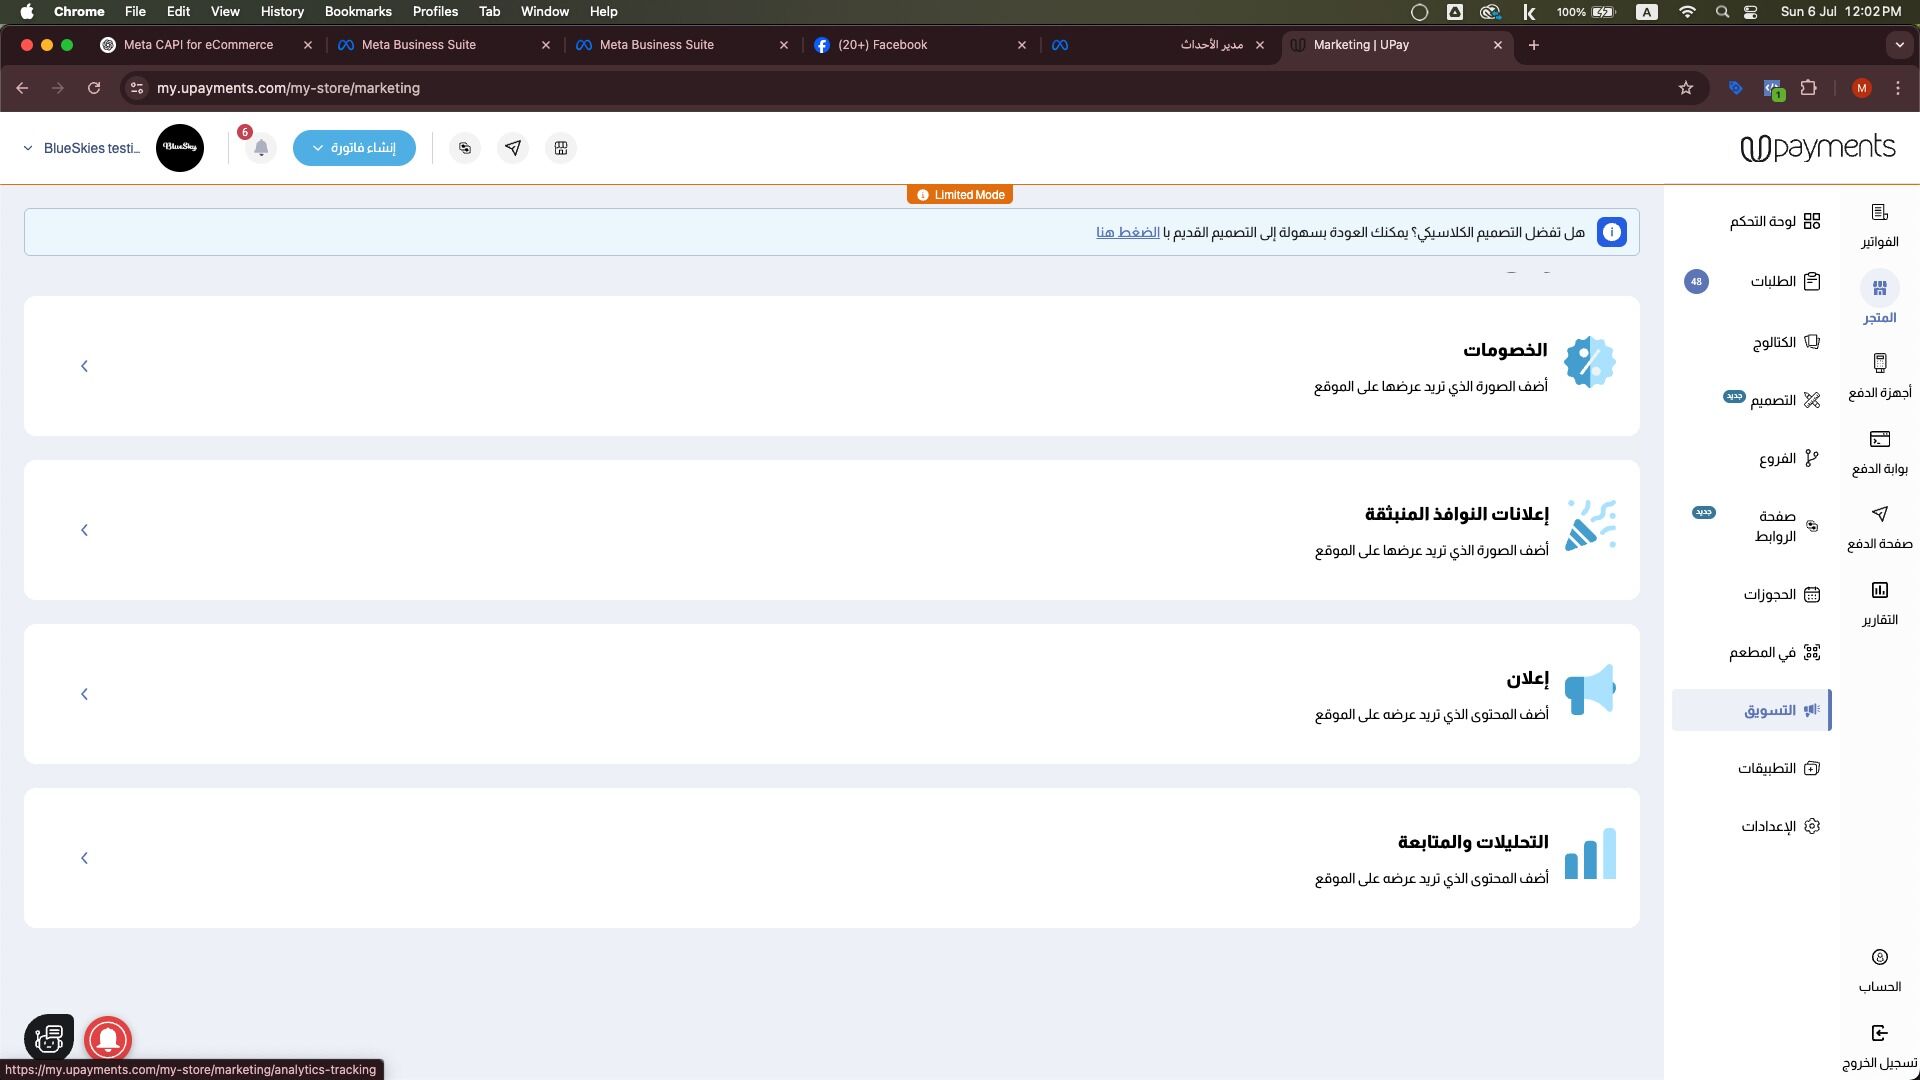
Task: Click the notifications bell icon
Action: point(261,148)
